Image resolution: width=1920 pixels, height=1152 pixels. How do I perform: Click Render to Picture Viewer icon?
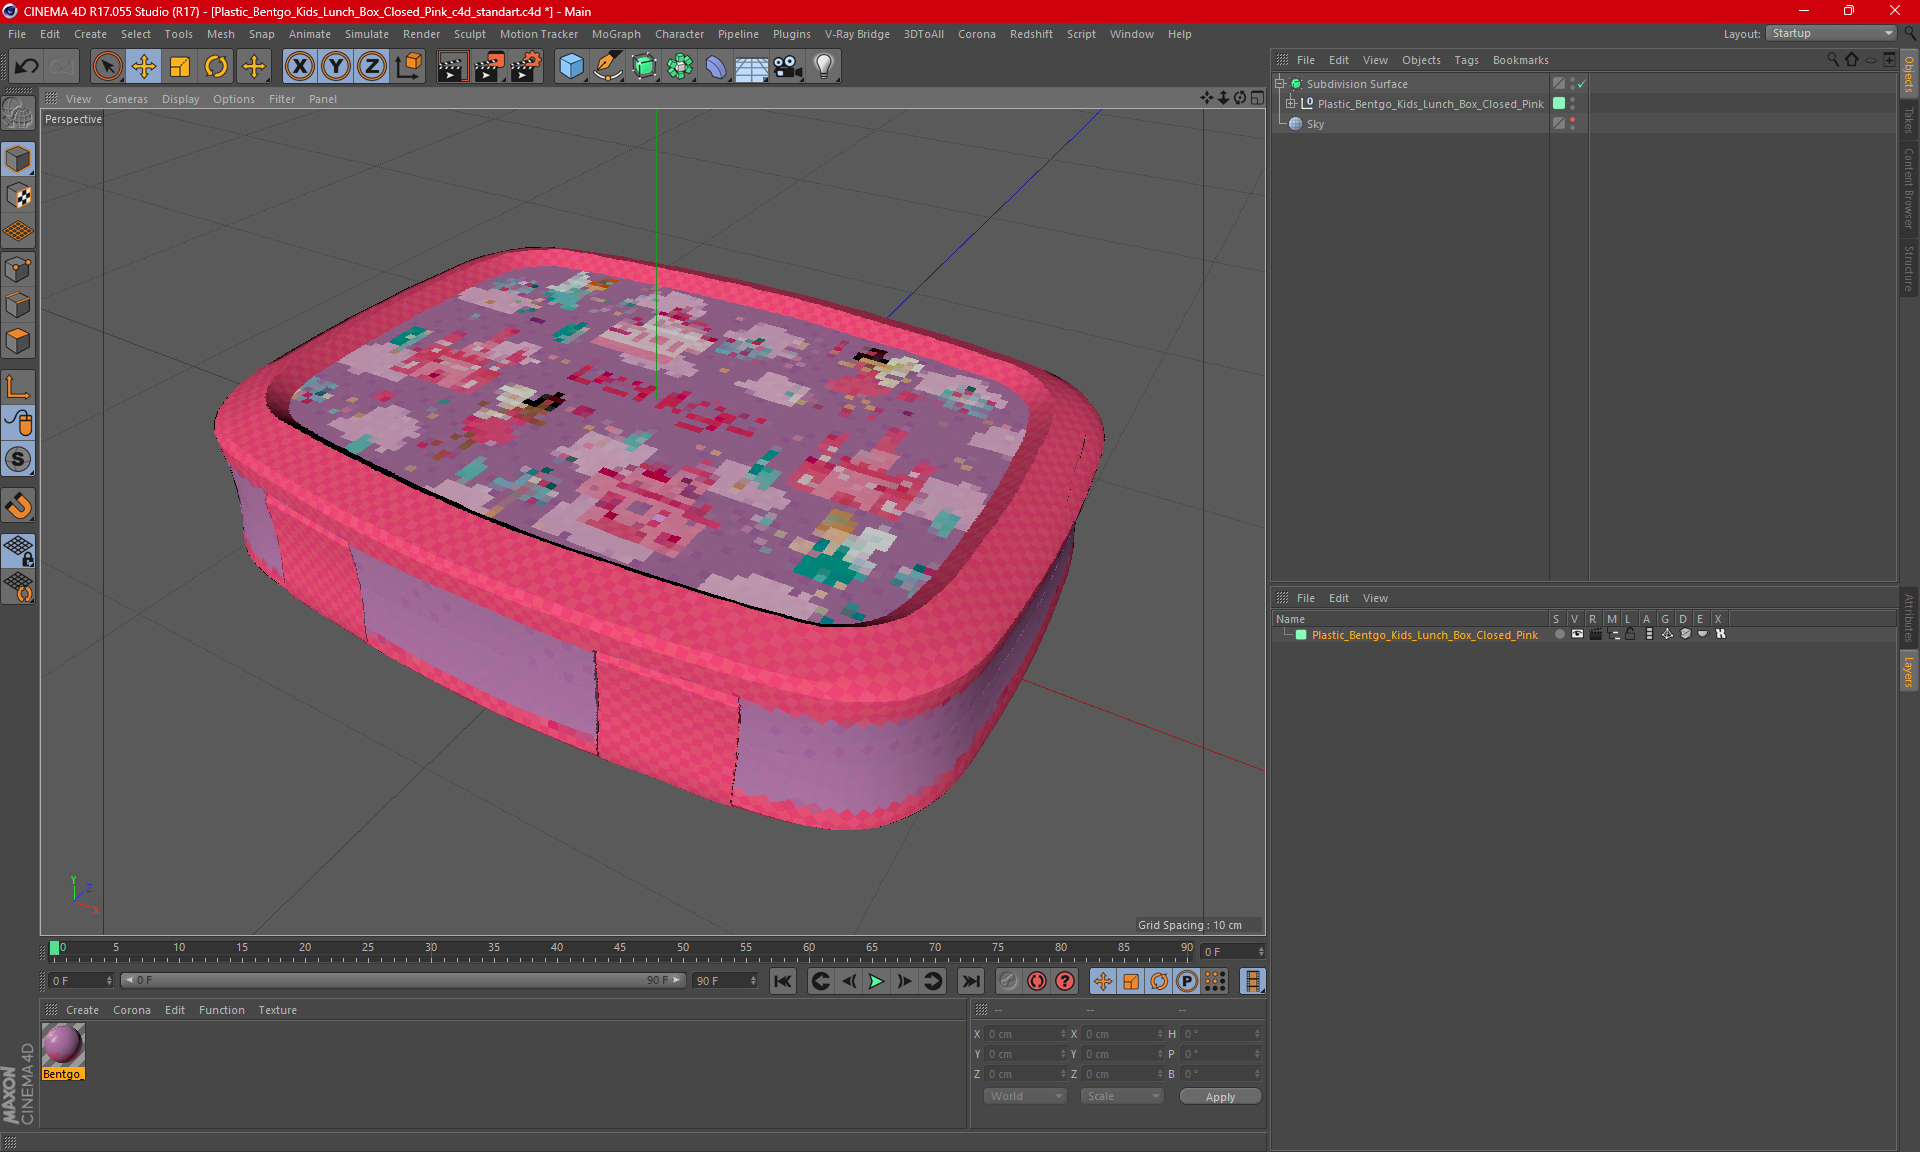click(489, 66)
